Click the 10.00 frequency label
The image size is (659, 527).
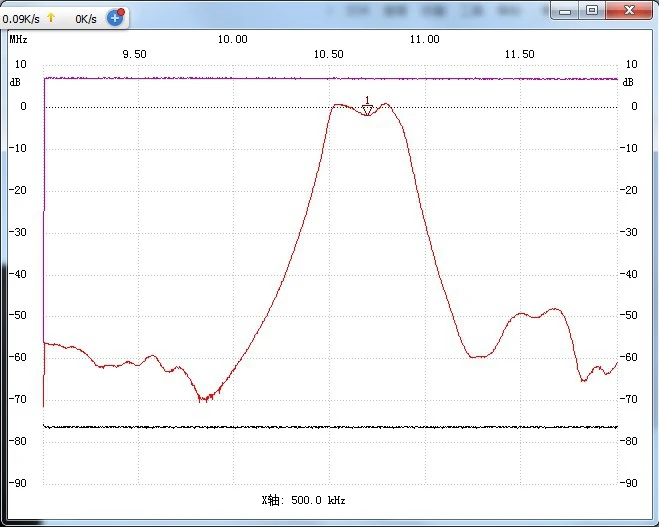click(232, 40)
